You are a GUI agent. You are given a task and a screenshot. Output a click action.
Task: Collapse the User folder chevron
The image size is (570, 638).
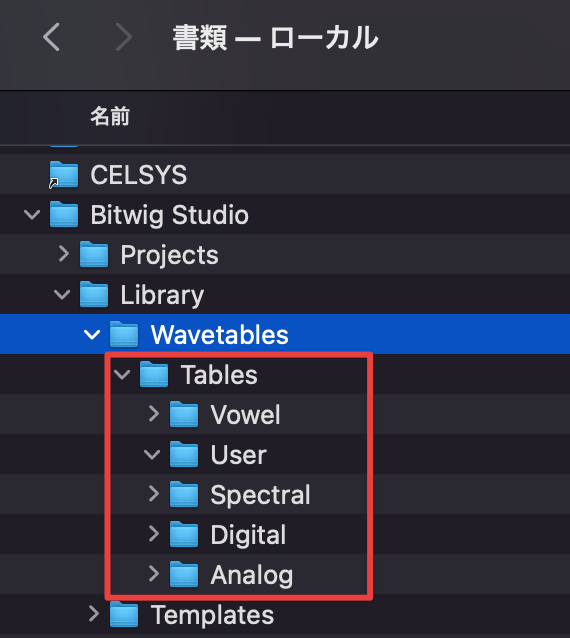point(152,454)
